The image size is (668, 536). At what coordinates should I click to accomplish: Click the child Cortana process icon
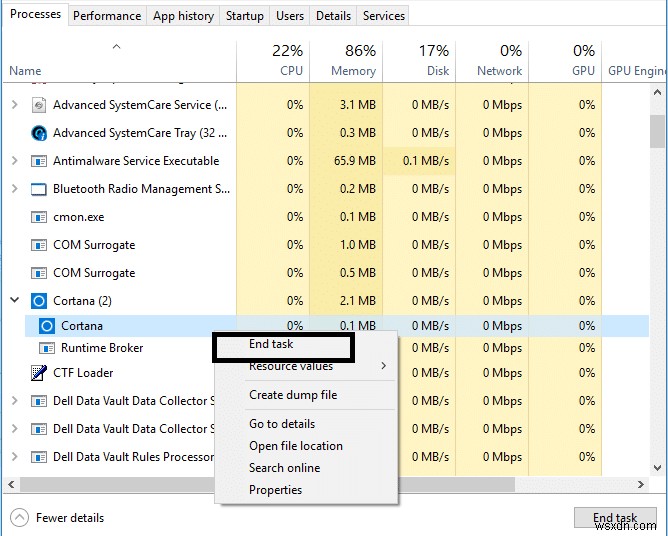pyautogui.click(x=47, y=326)
